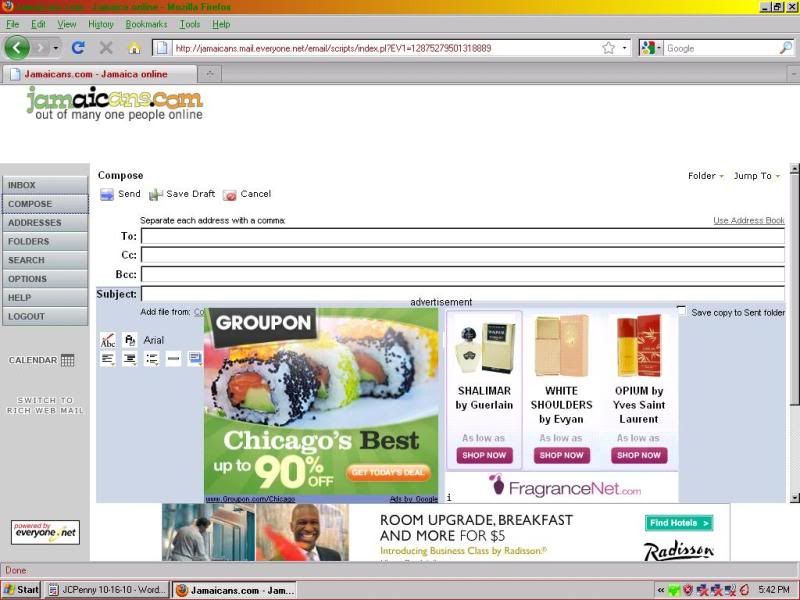Click the center alignment icon

point(130,359)
